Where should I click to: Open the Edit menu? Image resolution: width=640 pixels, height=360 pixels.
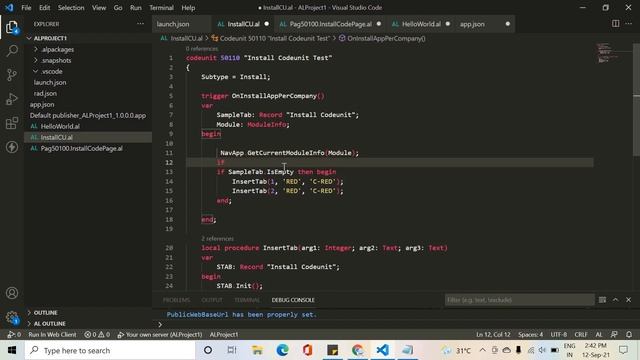click(44, 8)
